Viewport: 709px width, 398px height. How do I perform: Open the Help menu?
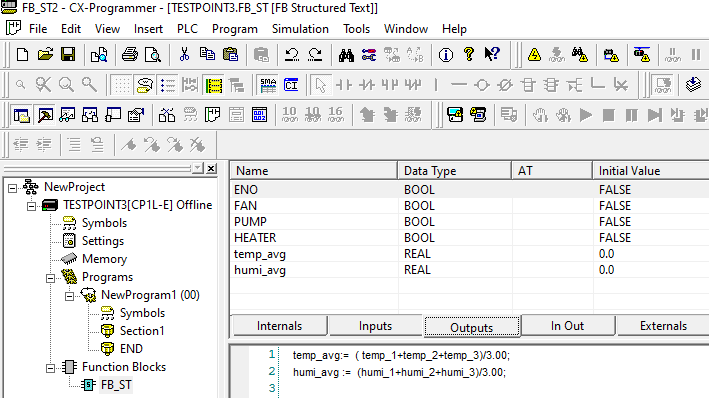tap(454, 29)
